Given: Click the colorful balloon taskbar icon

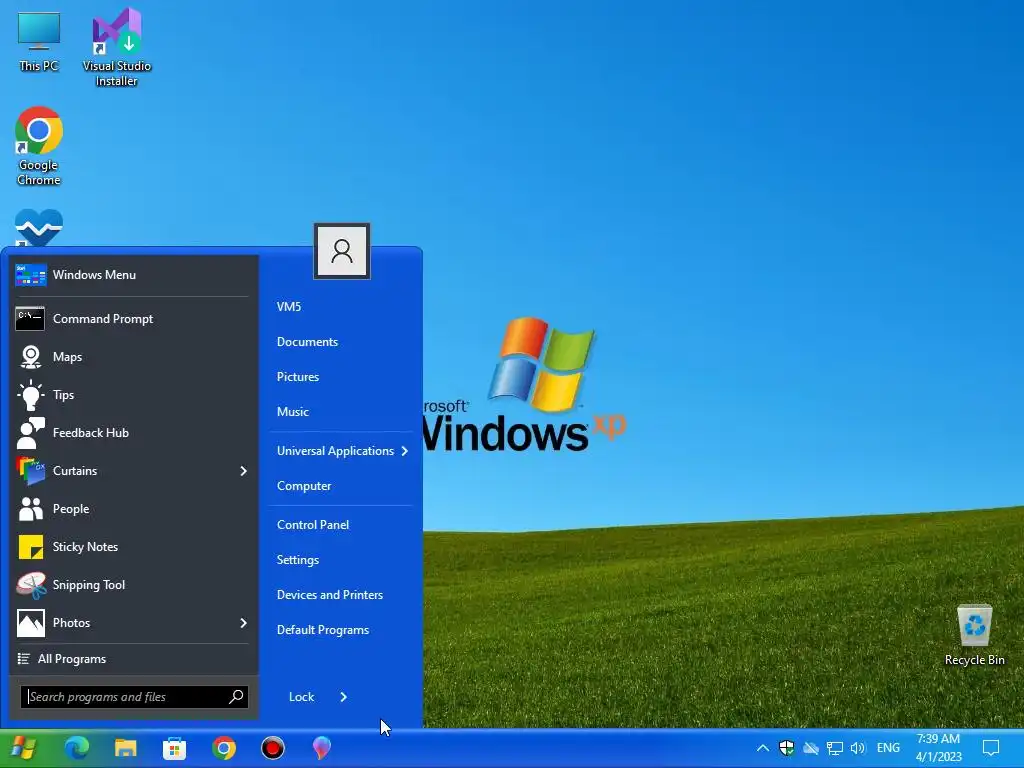Looking at the screenshot, I should 322,748.
